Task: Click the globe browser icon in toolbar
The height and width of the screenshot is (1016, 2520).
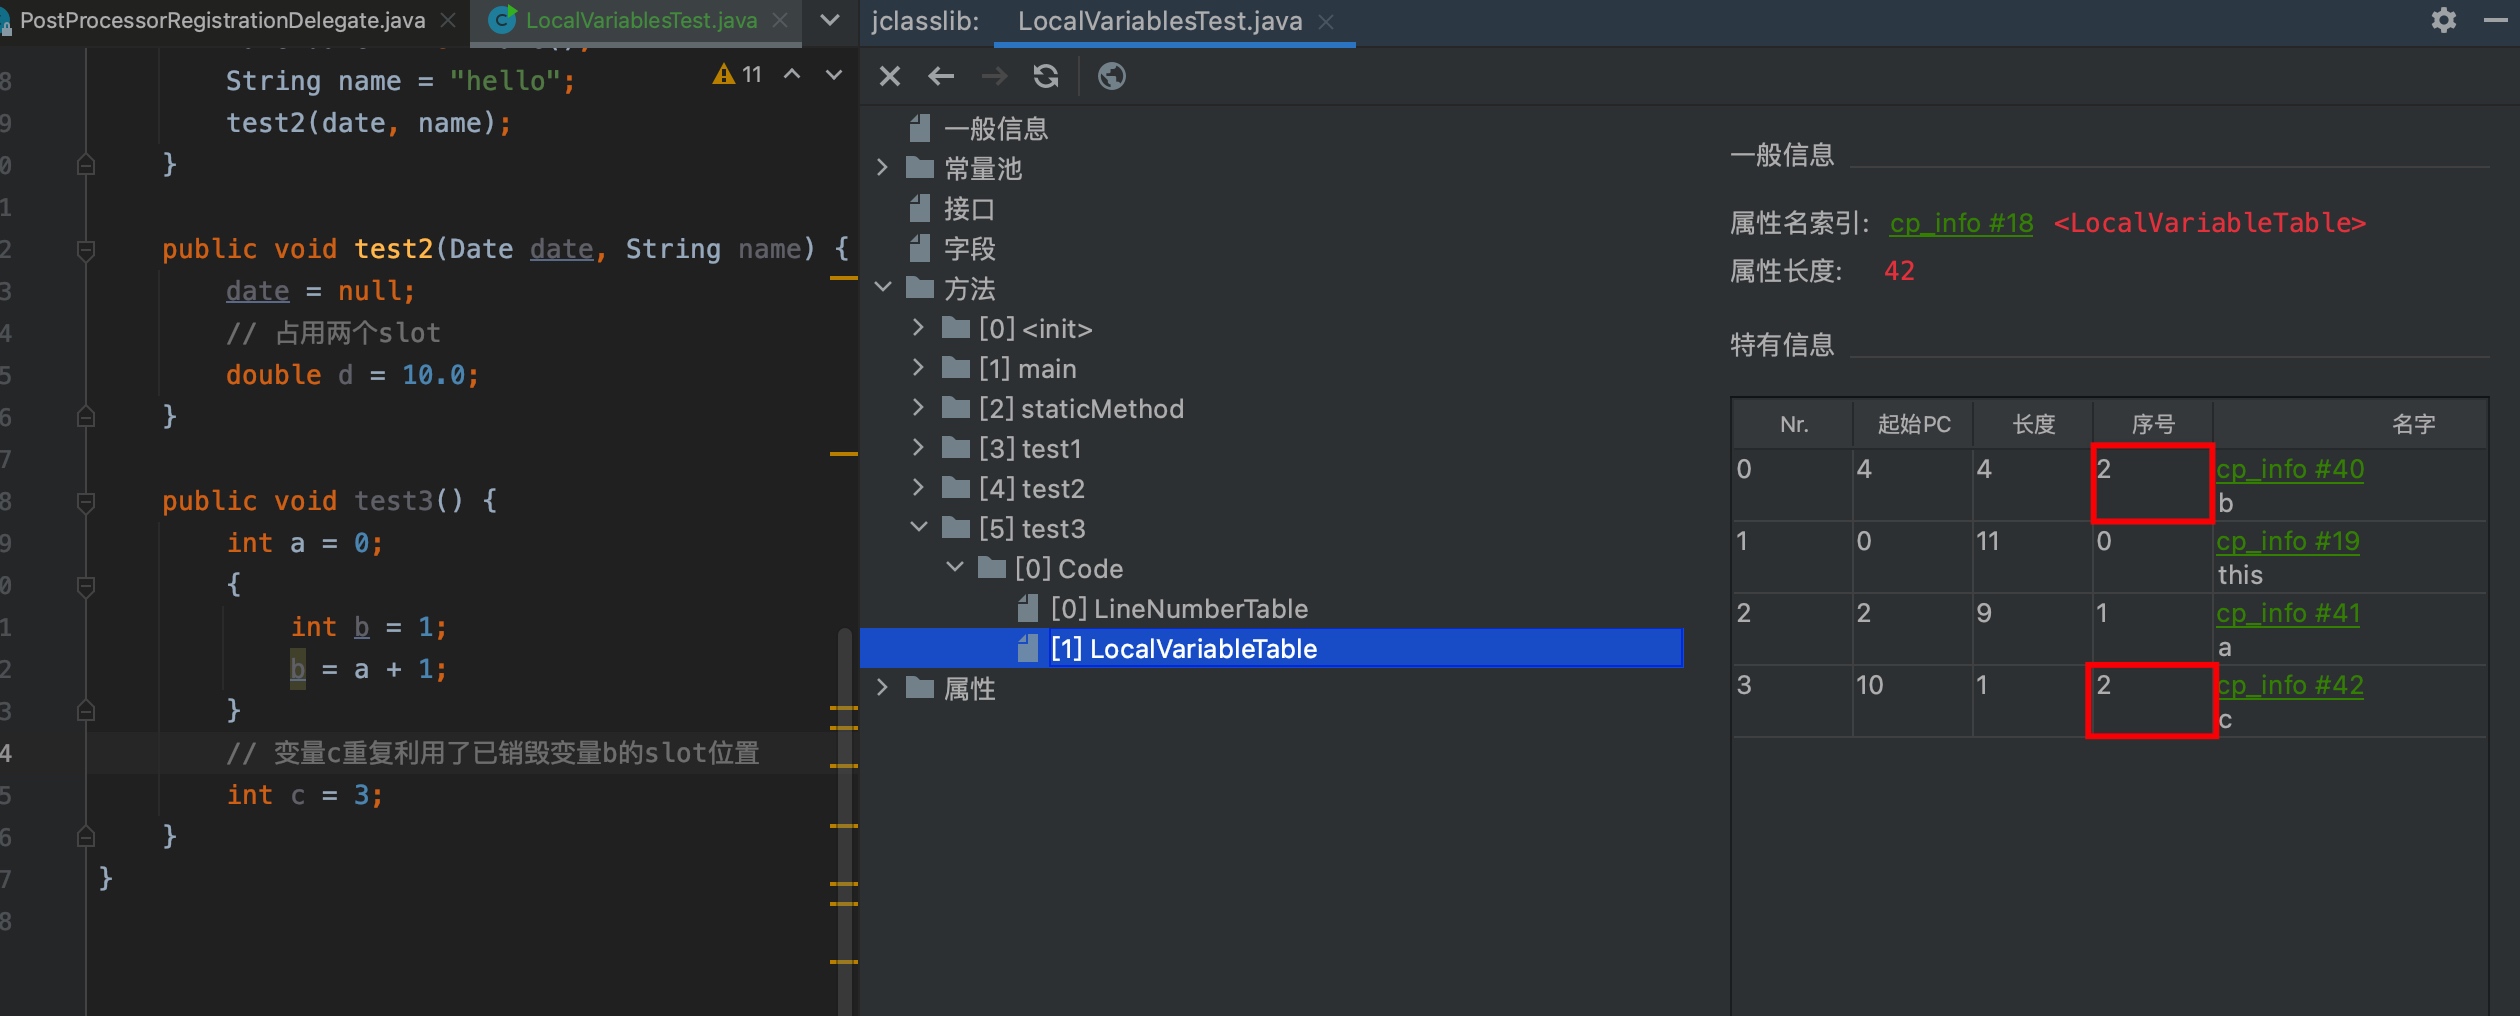Action: (1111, 76)
